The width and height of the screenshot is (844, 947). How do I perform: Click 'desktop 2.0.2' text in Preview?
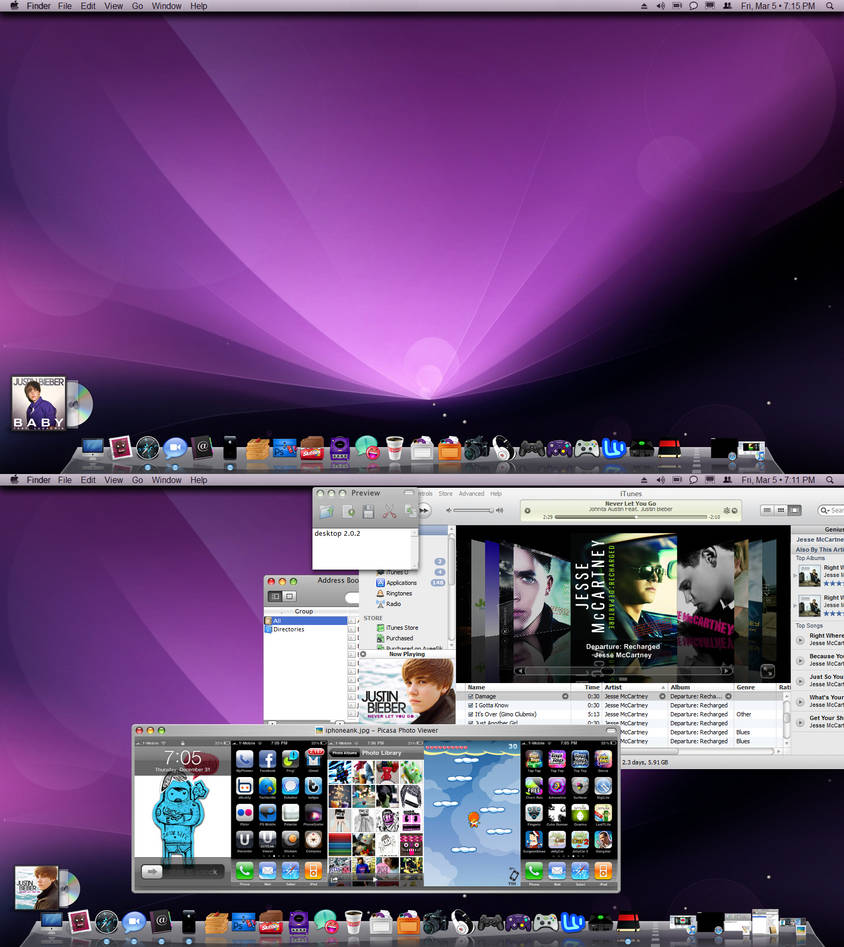(x=337, y=533)
